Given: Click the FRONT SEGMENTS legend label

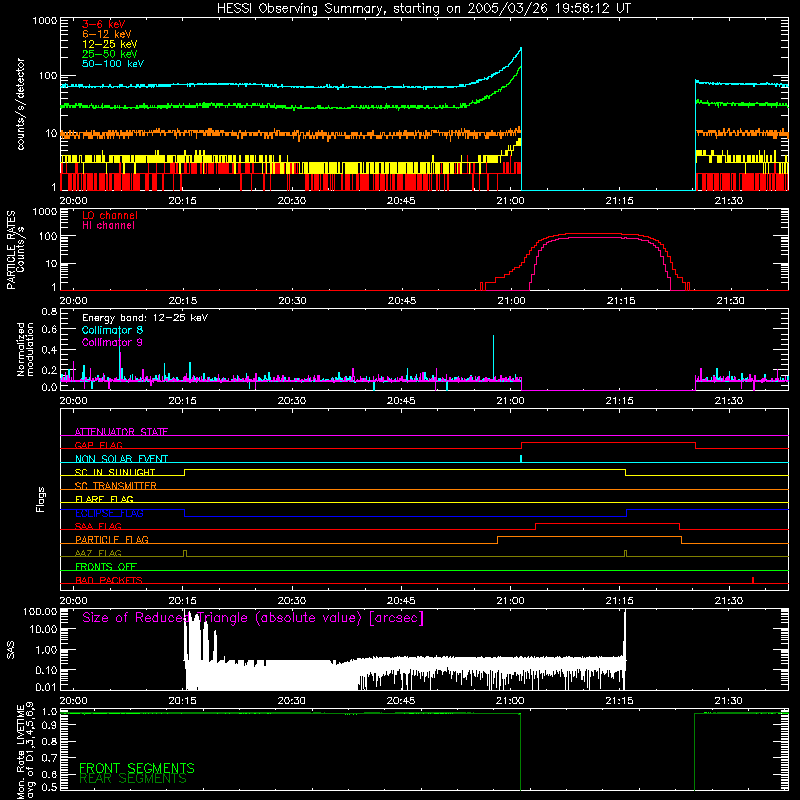Looking at the screenshot, I should pyautogui.click(x=137, y=768).
